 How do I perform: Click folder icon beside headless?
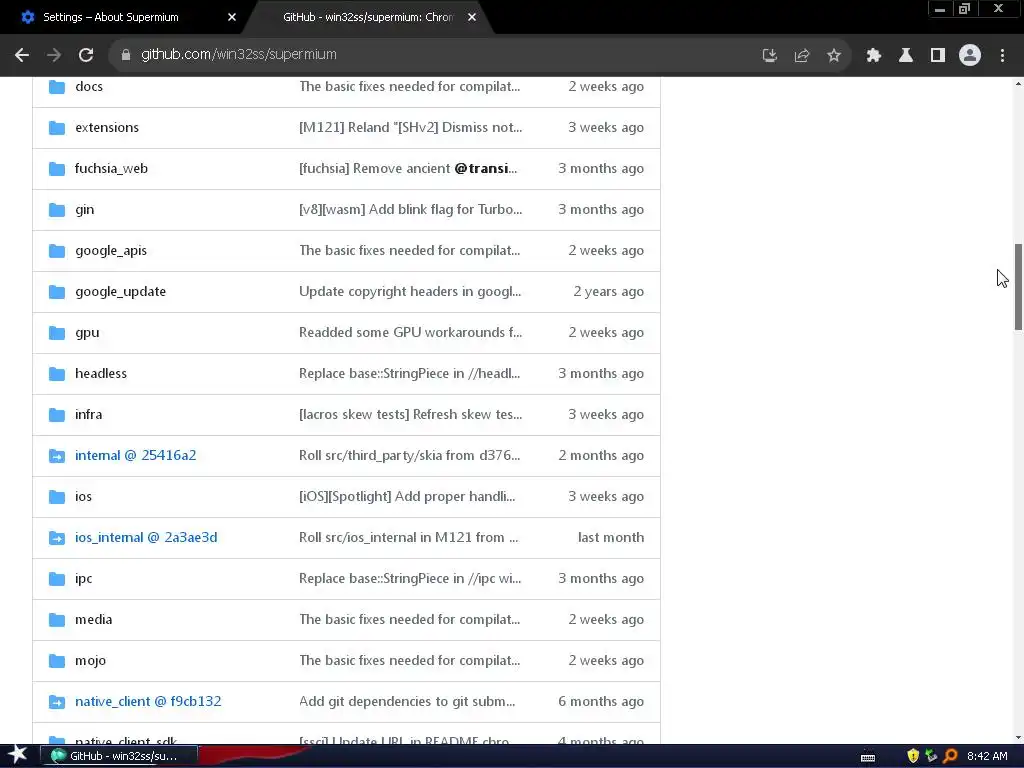(57, 374)
